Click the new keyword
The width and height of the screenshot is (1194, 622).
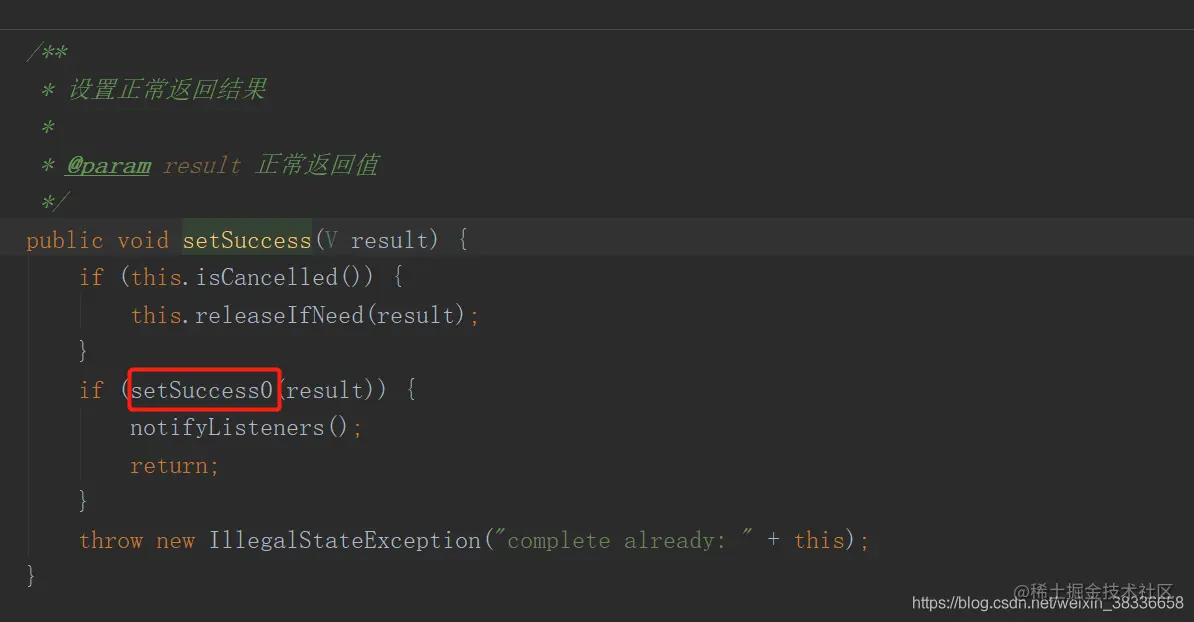pos(176,541)
